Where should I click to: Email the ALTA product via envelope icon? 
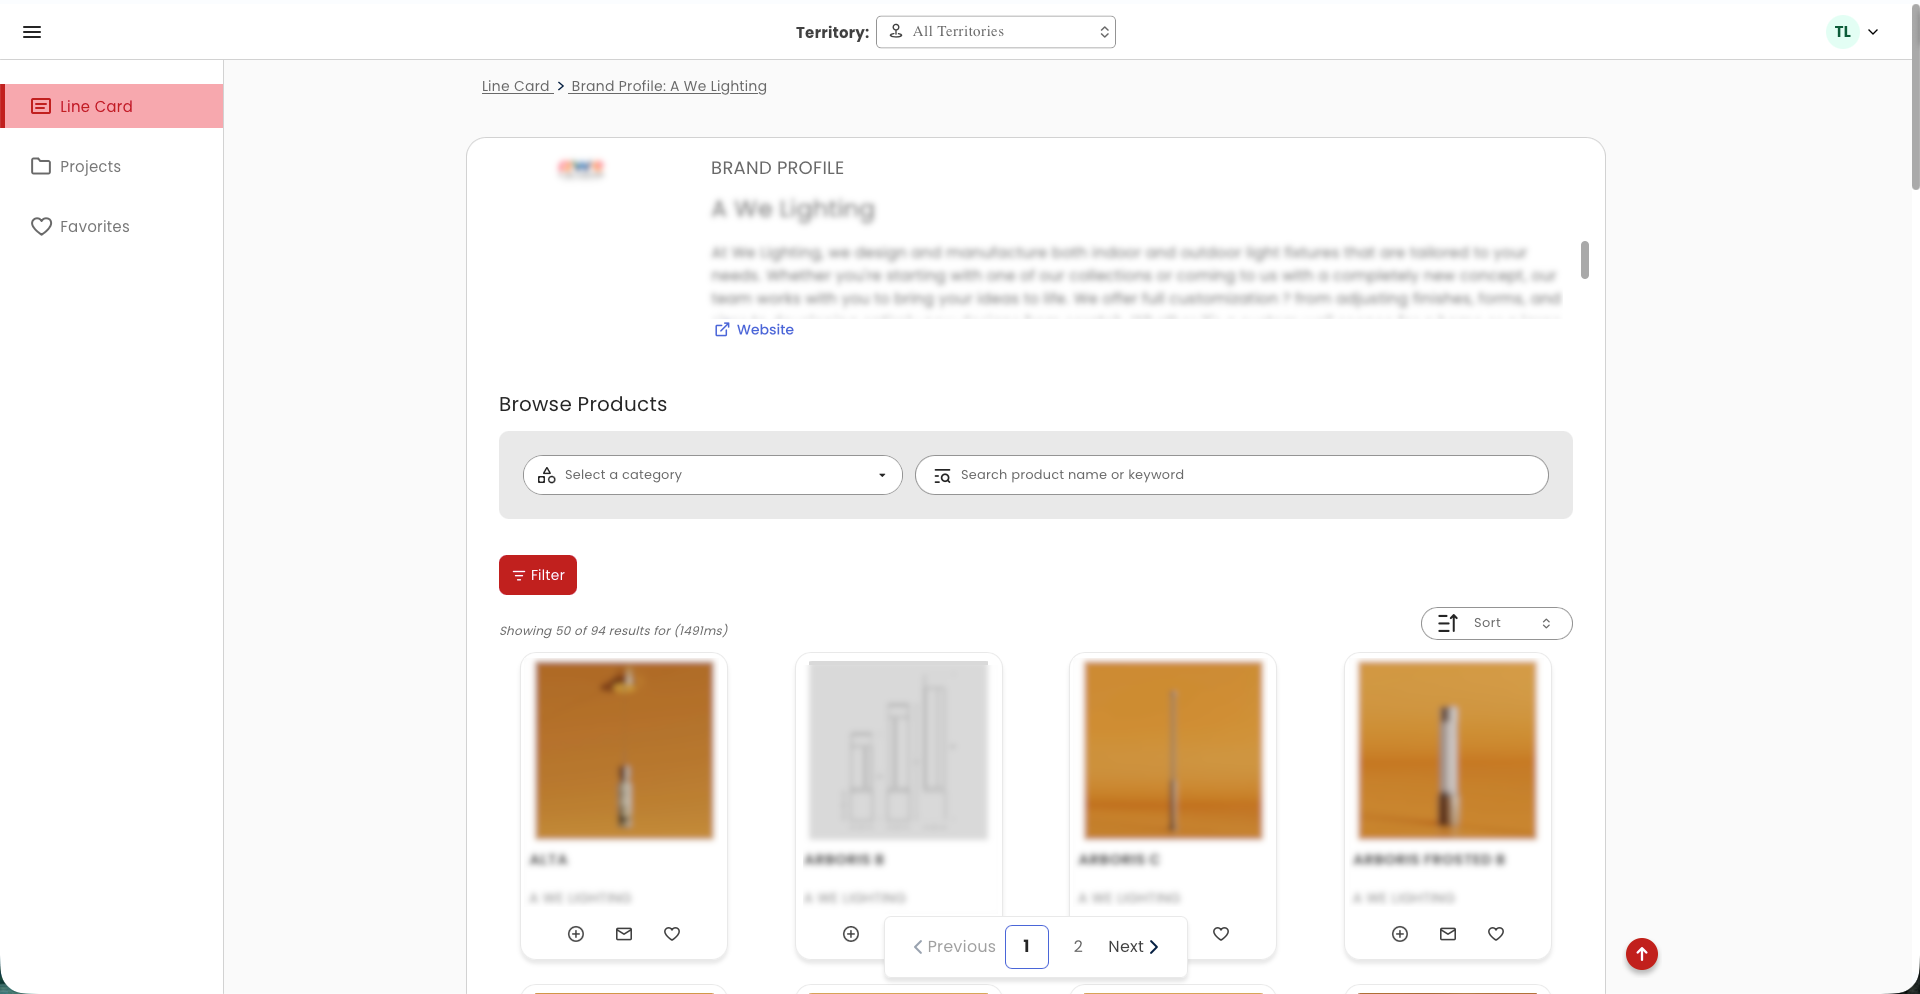[624, 934]
